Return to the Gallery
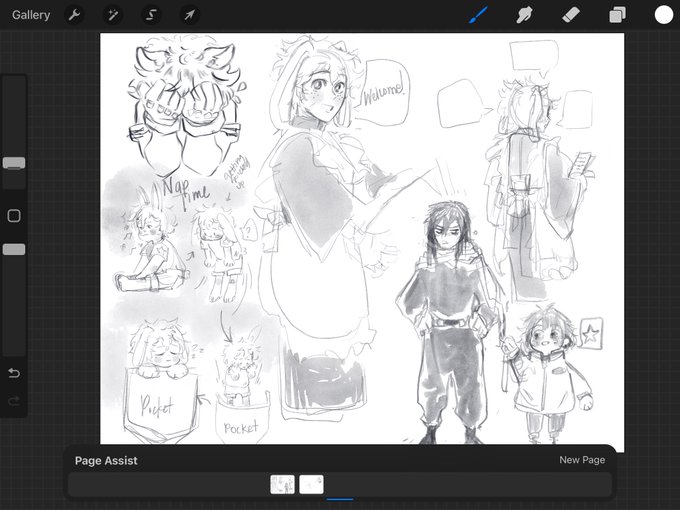The height and width of the screenshot is (510, 680). coord(31,15)
